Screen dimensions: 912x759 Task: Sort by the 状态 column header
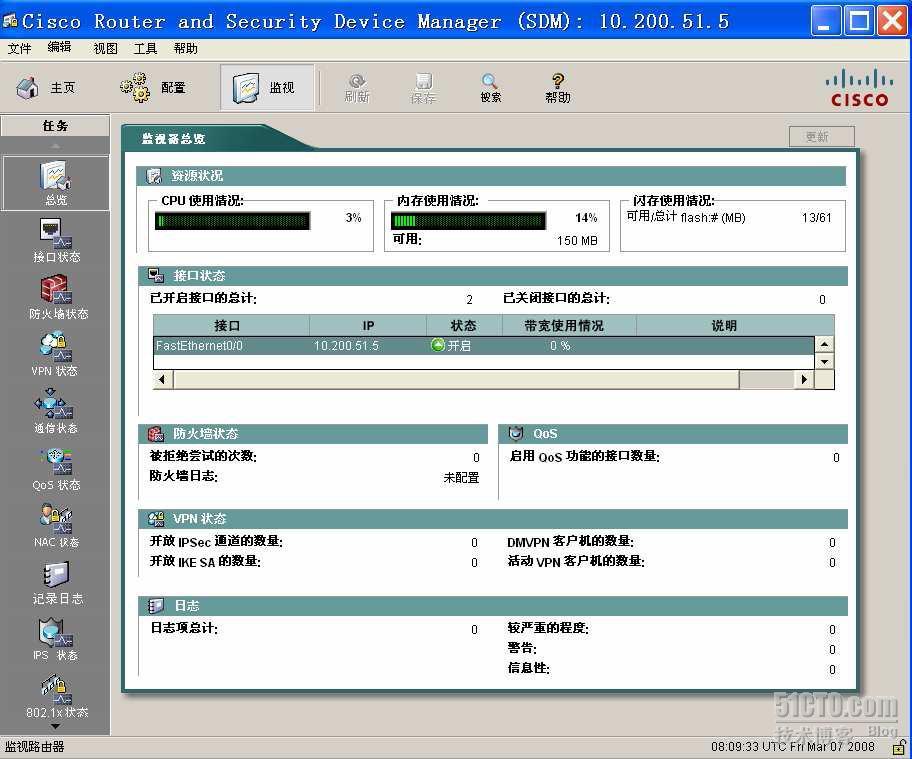pyautogui.click(x=464, y=325)
